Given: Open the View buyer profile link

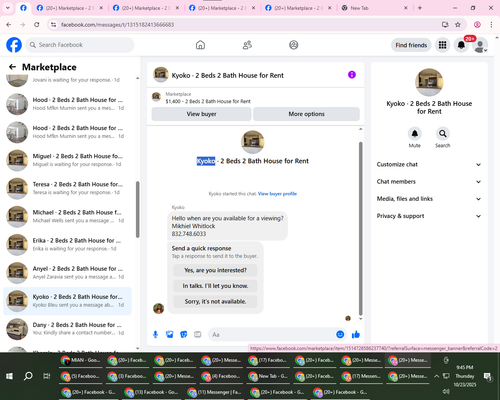Looking at the screenshot, I should (x=277, y=194).
